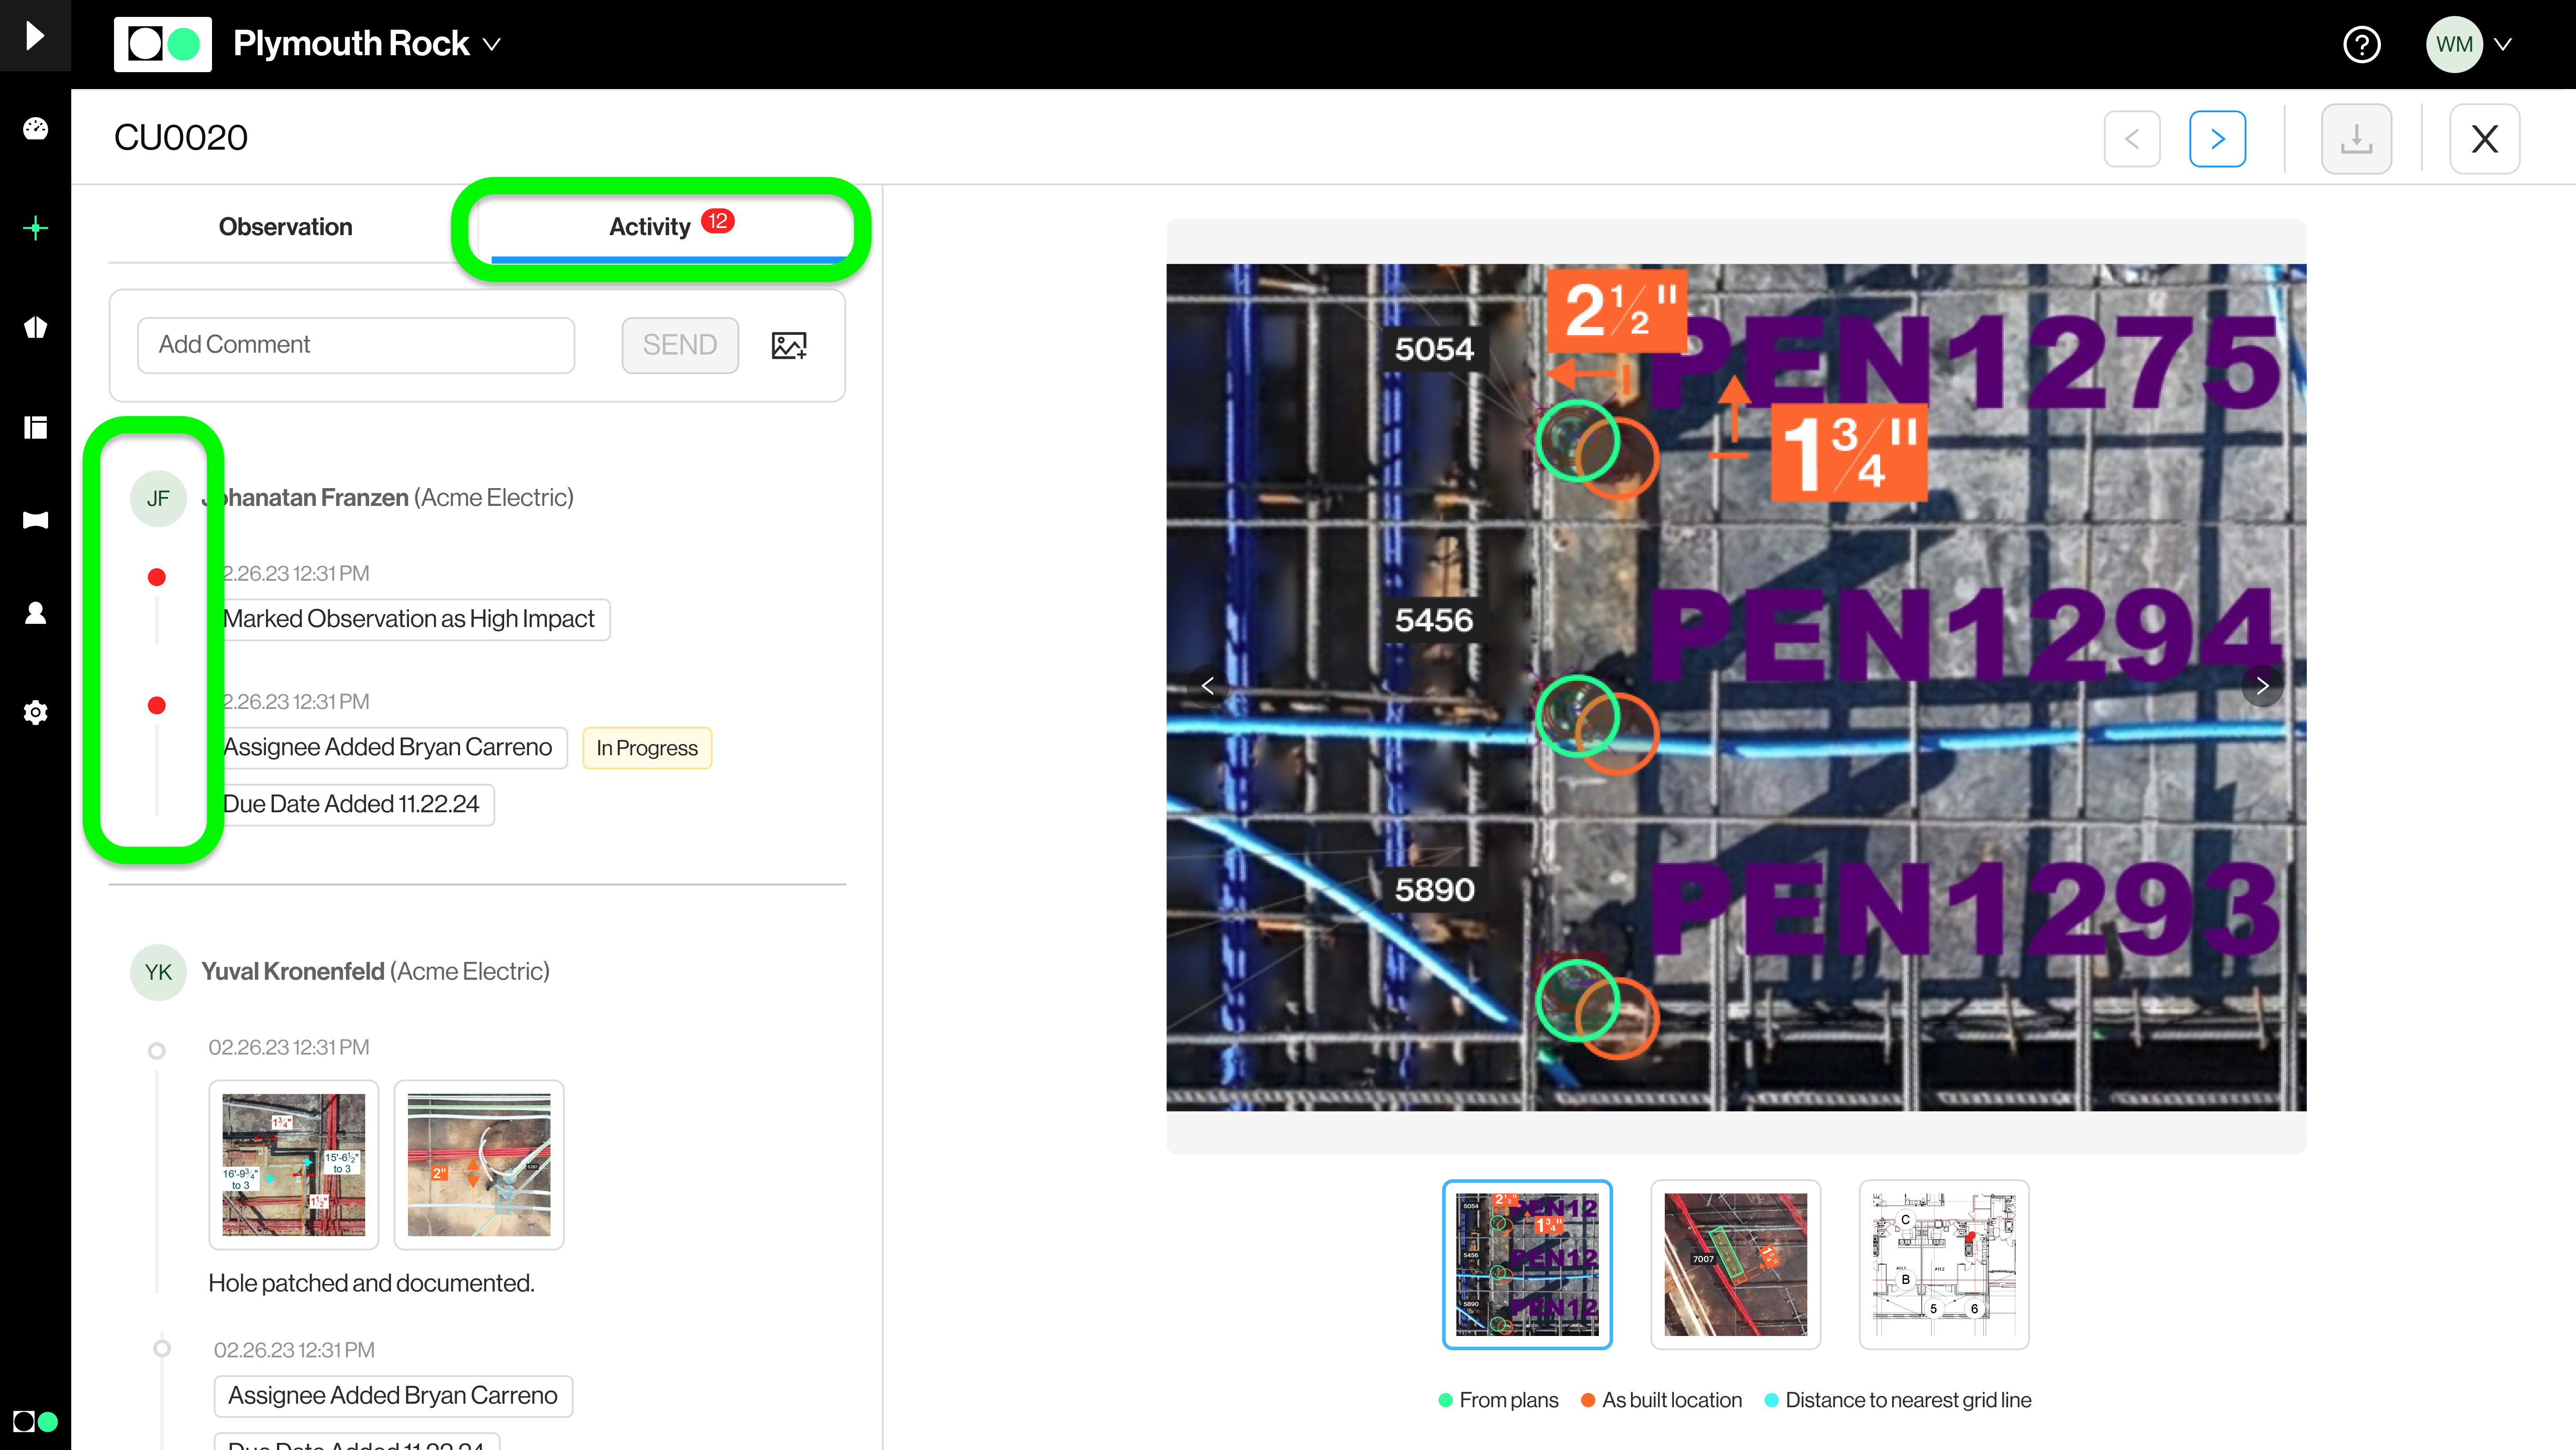Download the CU0020 observation

[x=2356, y=138]
